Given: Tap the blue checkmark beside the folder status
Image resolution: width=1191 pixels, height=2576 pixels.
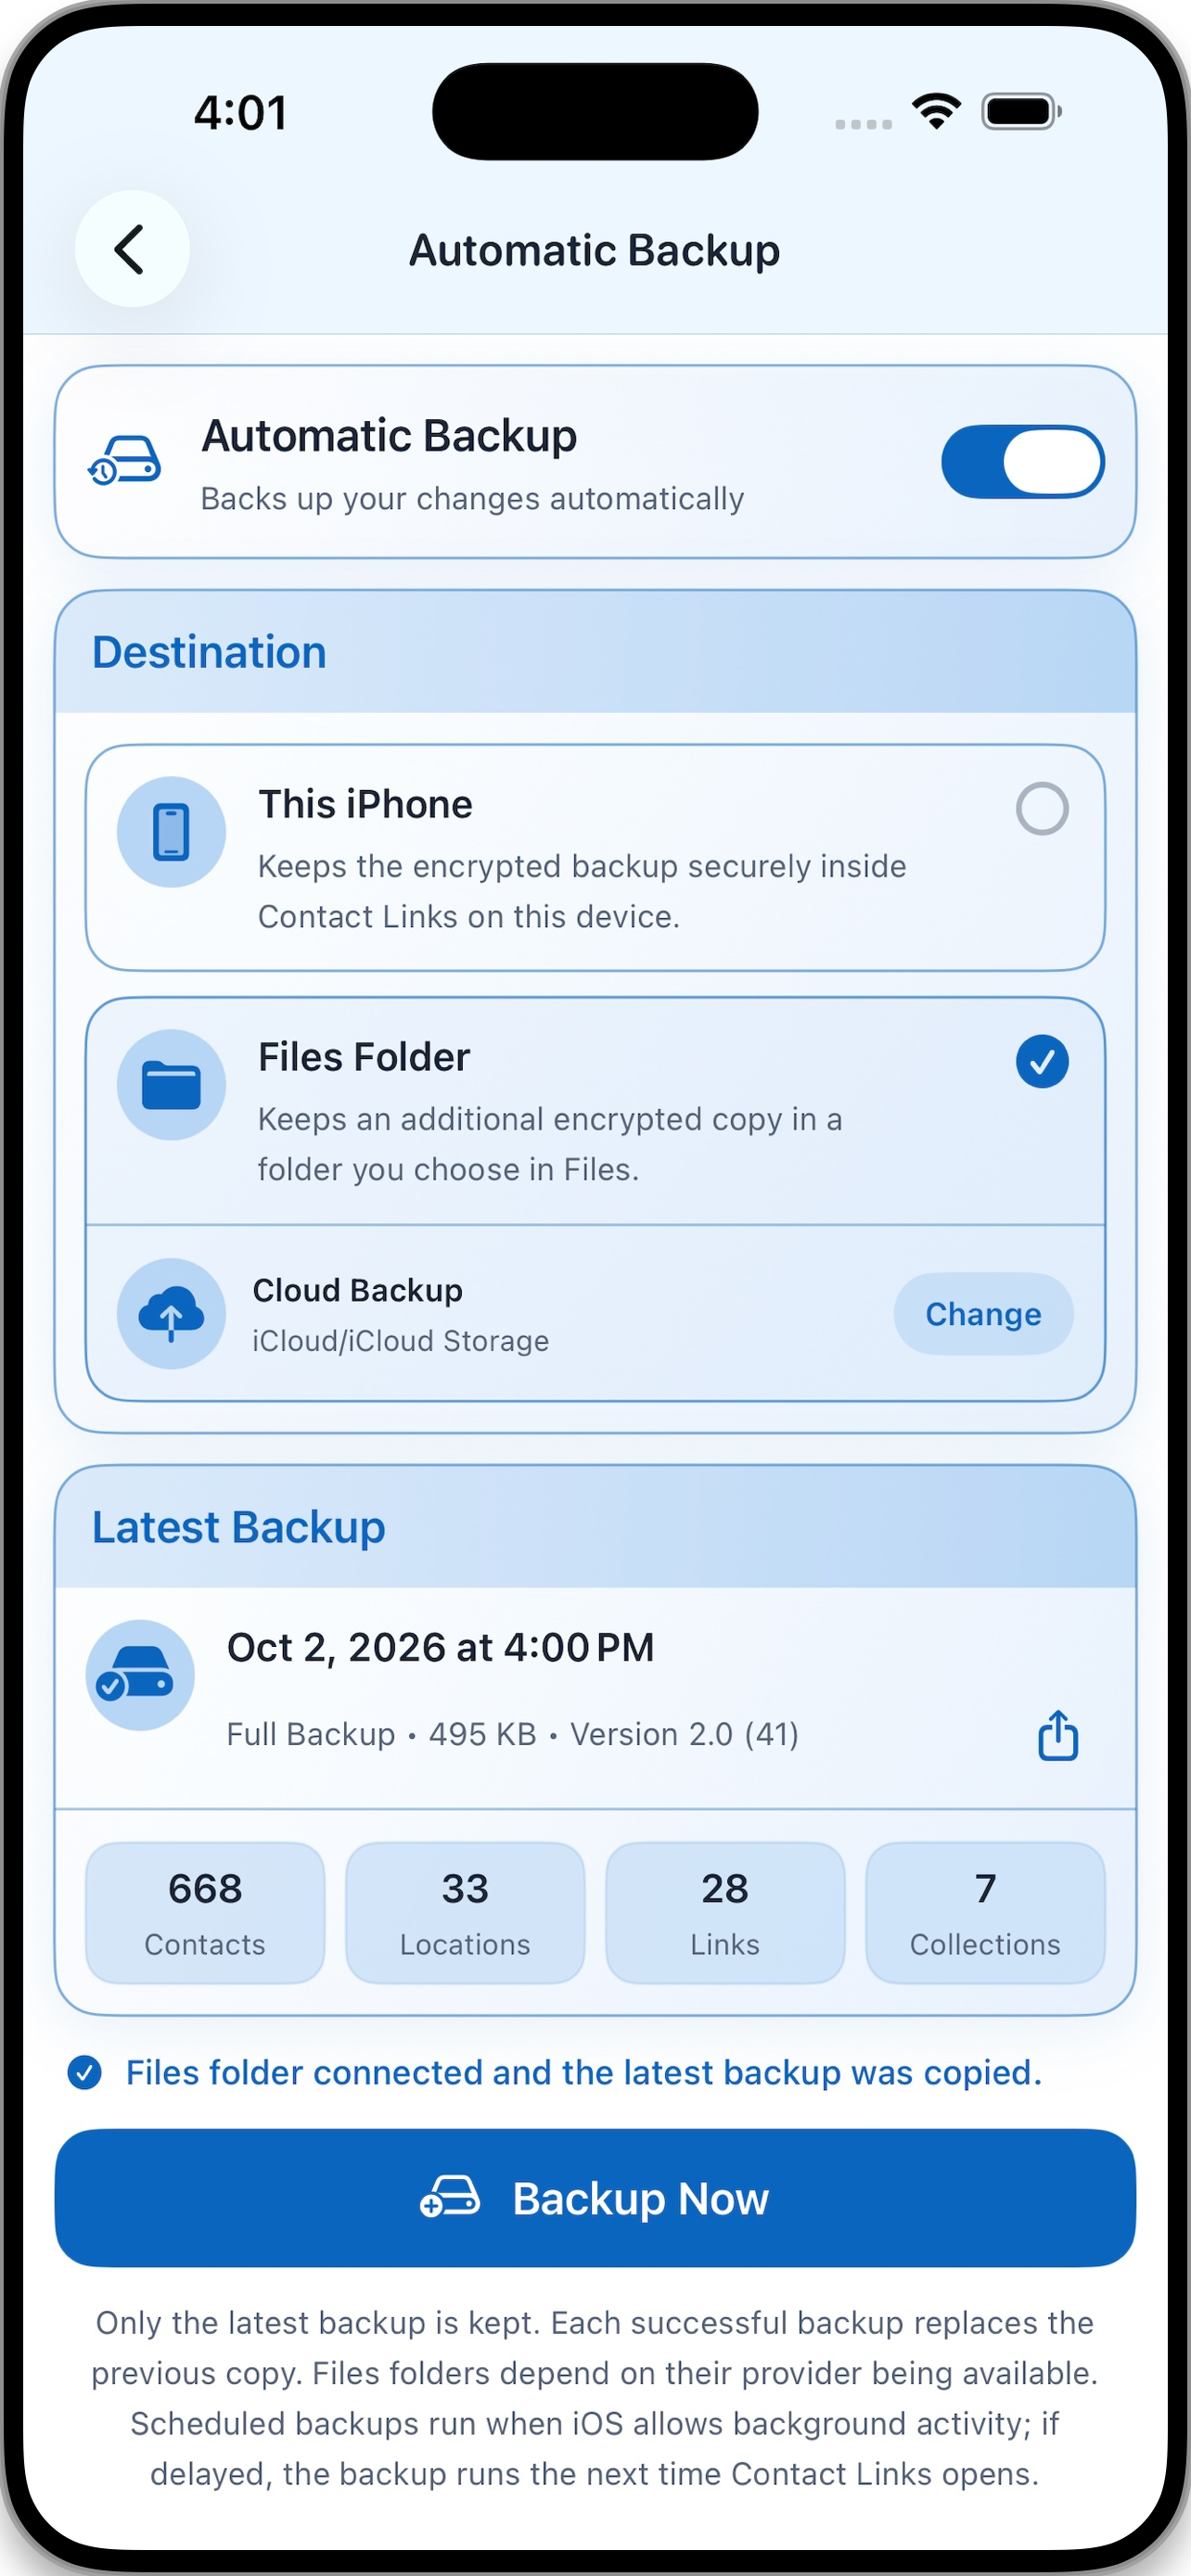Looking at the screenshot, I should coord(84,2073).
